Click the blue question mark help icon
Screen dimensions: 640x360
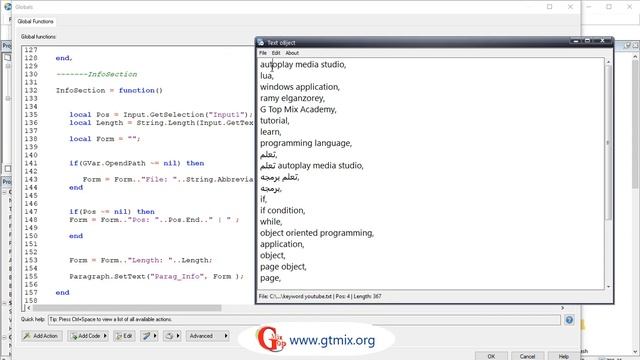[x=569, y=320]
